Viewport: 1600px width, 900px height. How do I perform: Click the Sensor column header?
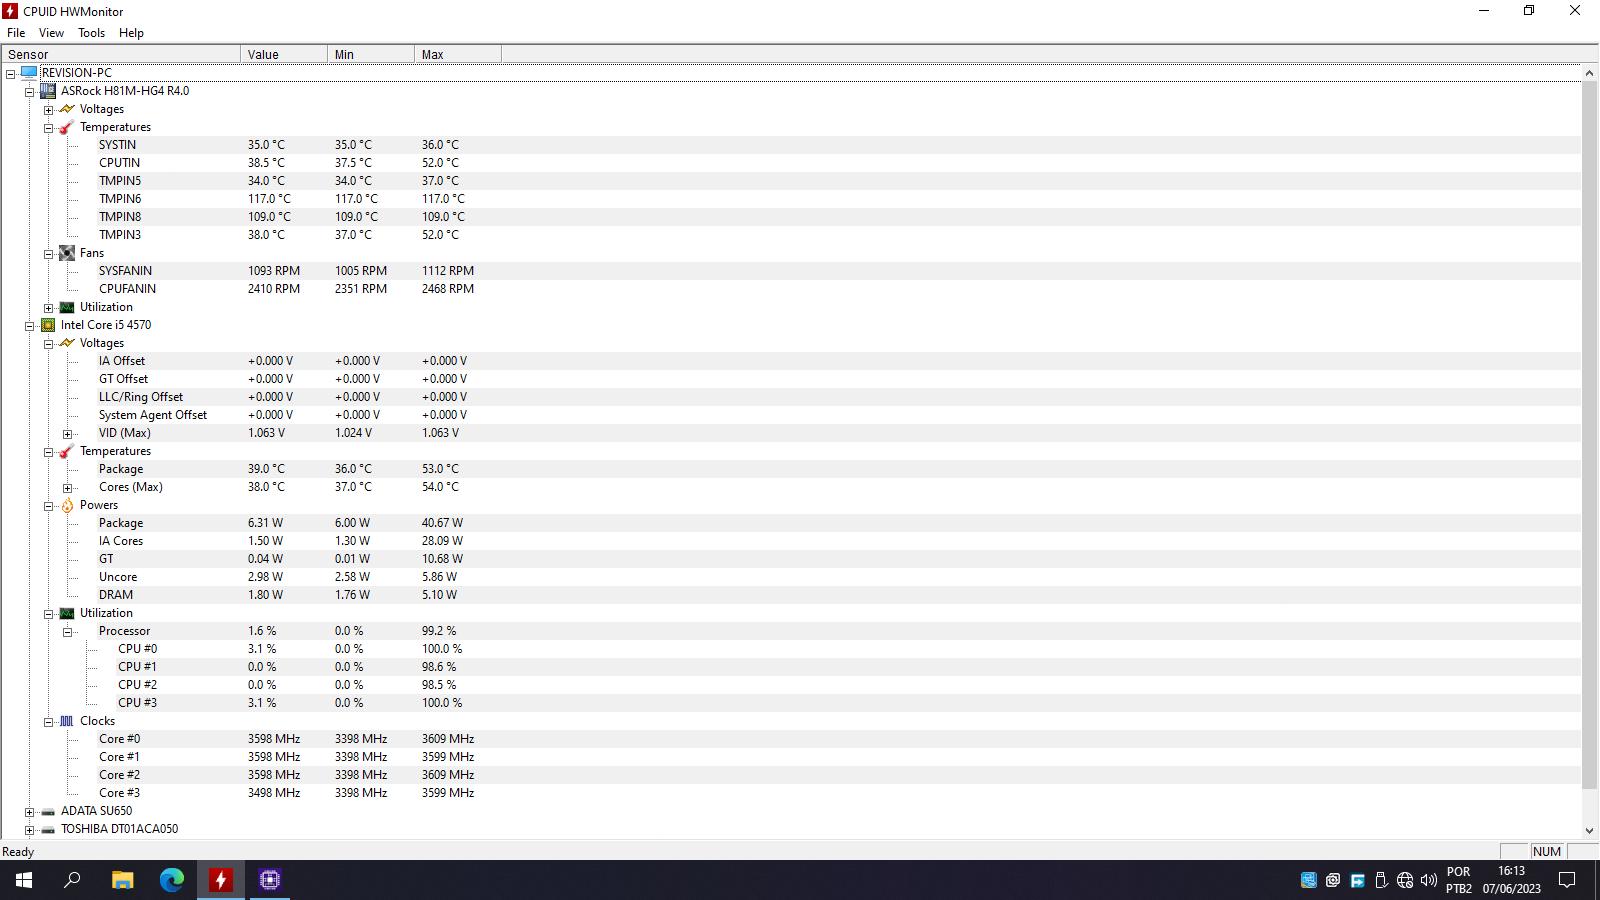121,54
